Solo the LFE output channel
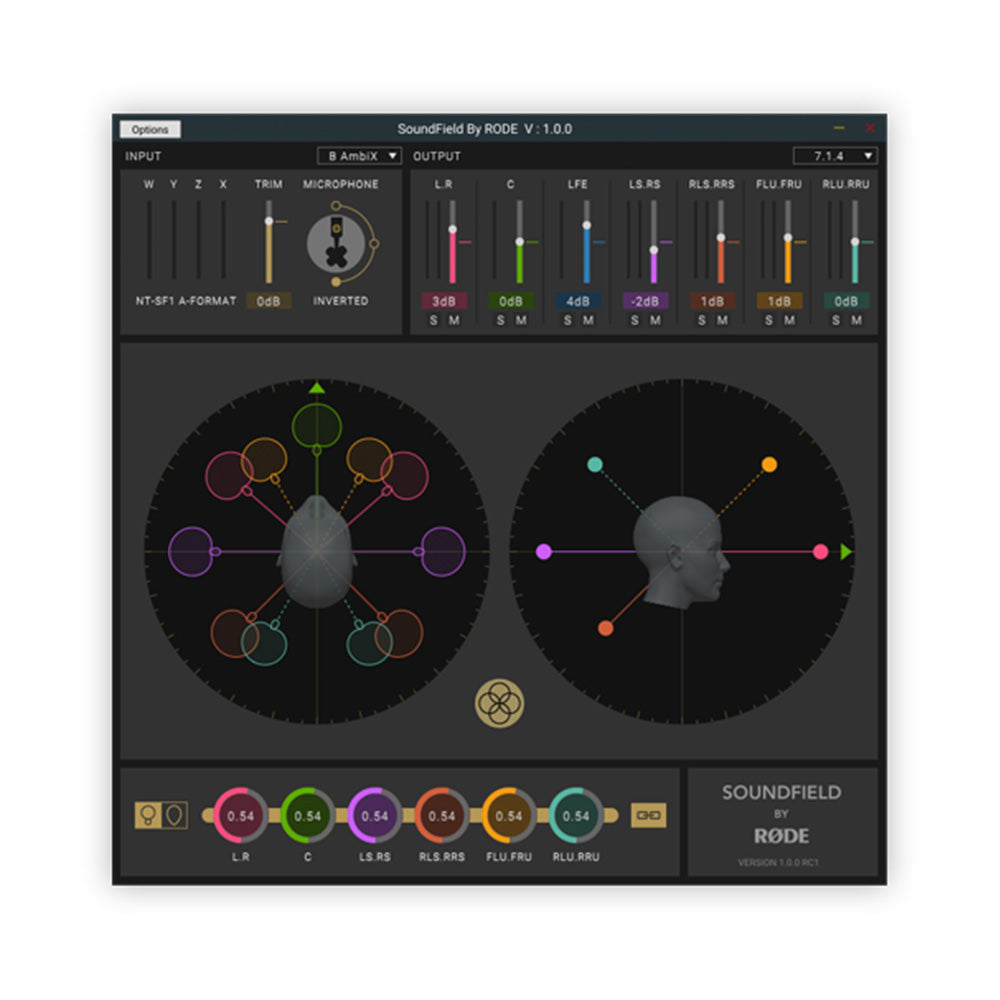 [566, 320]
